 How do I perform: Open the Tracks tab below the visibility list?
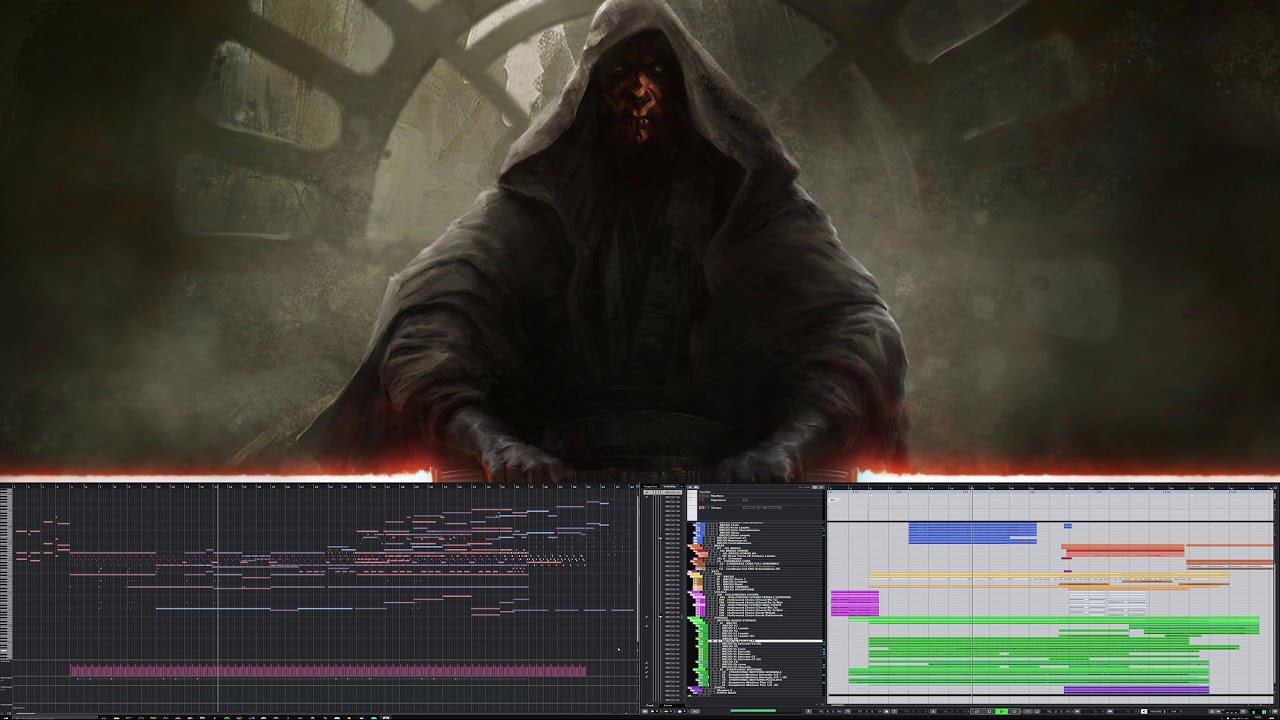pos(650,705)
